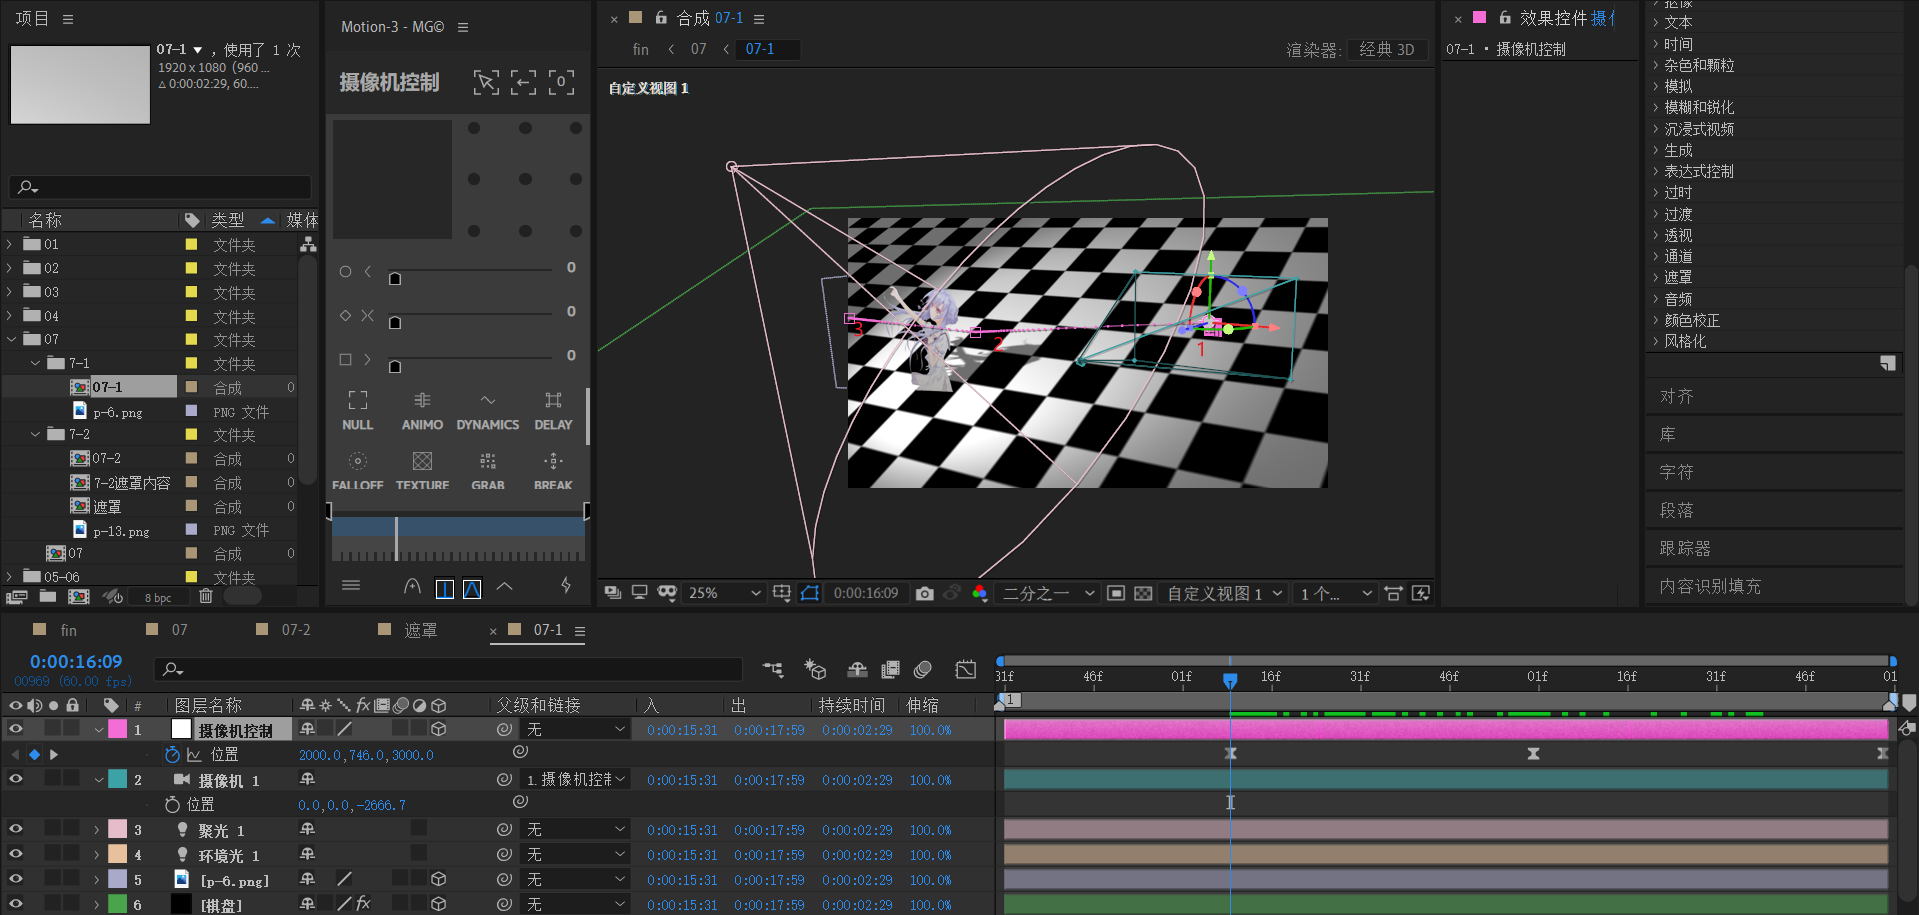
Task: Enable motion blur icon in timeline toolbar
Action: click(923, 669)
